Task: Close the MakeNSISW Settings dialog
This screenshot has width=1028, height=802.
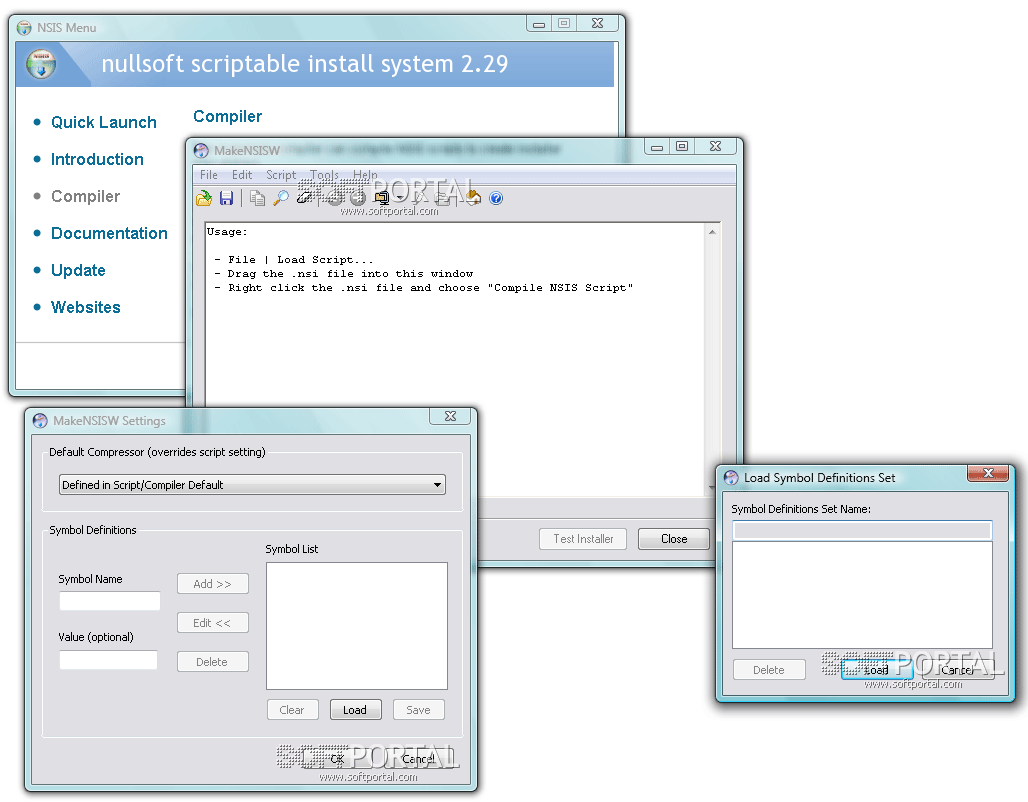Action: click(450, 416)
